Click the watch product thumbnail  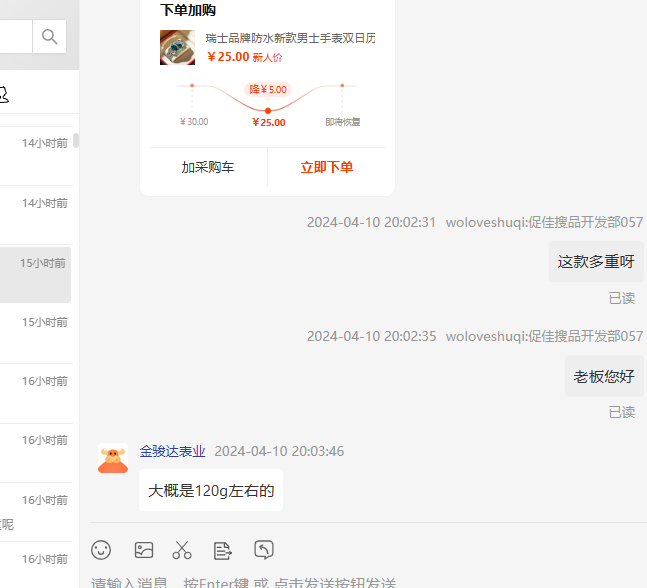click(177, 47)
